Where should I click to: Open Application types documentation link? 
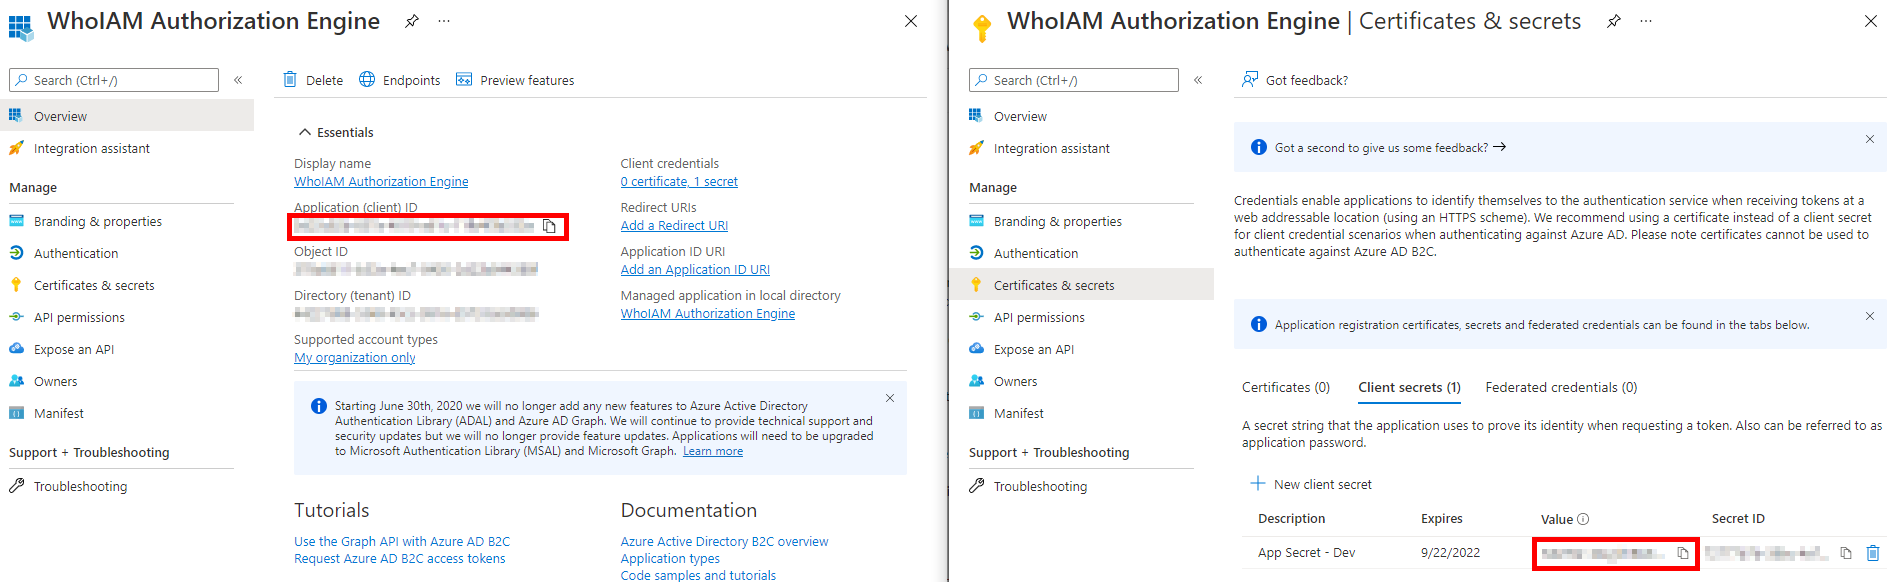tap(670, 559)
